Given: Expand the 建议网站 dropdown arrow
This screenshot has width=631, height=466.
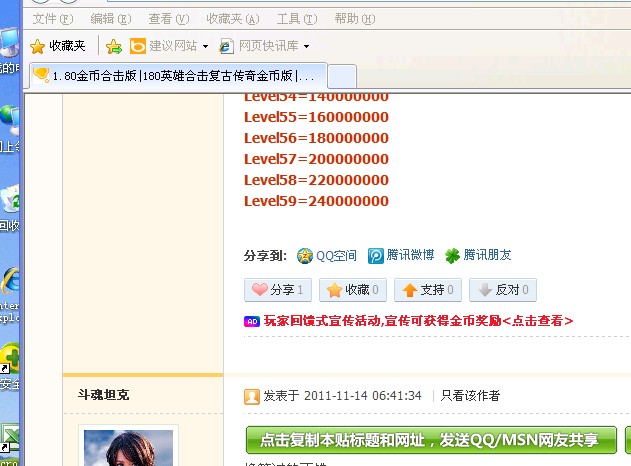Looking at the screenshot, I should coord(205,46).
